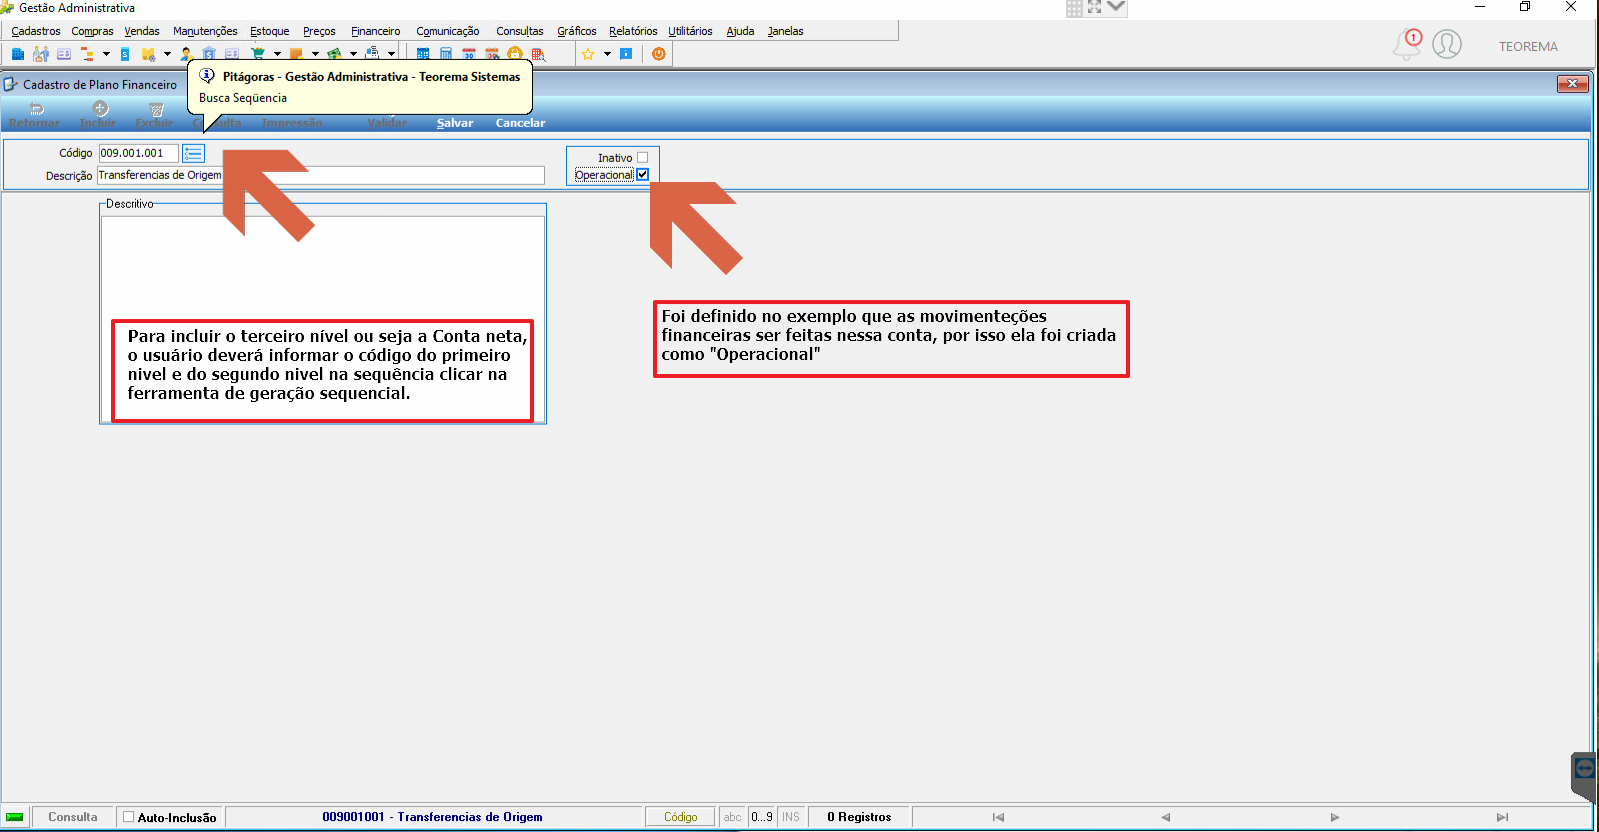Viewport: 1599px width, 832px height.
Task: Enable the Inativo checkbox
Action: (642, 158)
